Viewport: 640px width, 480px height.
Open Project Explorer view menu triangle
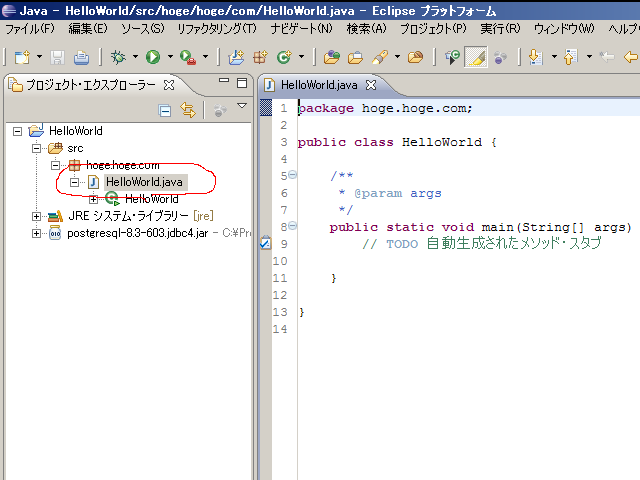coord(242,106)
